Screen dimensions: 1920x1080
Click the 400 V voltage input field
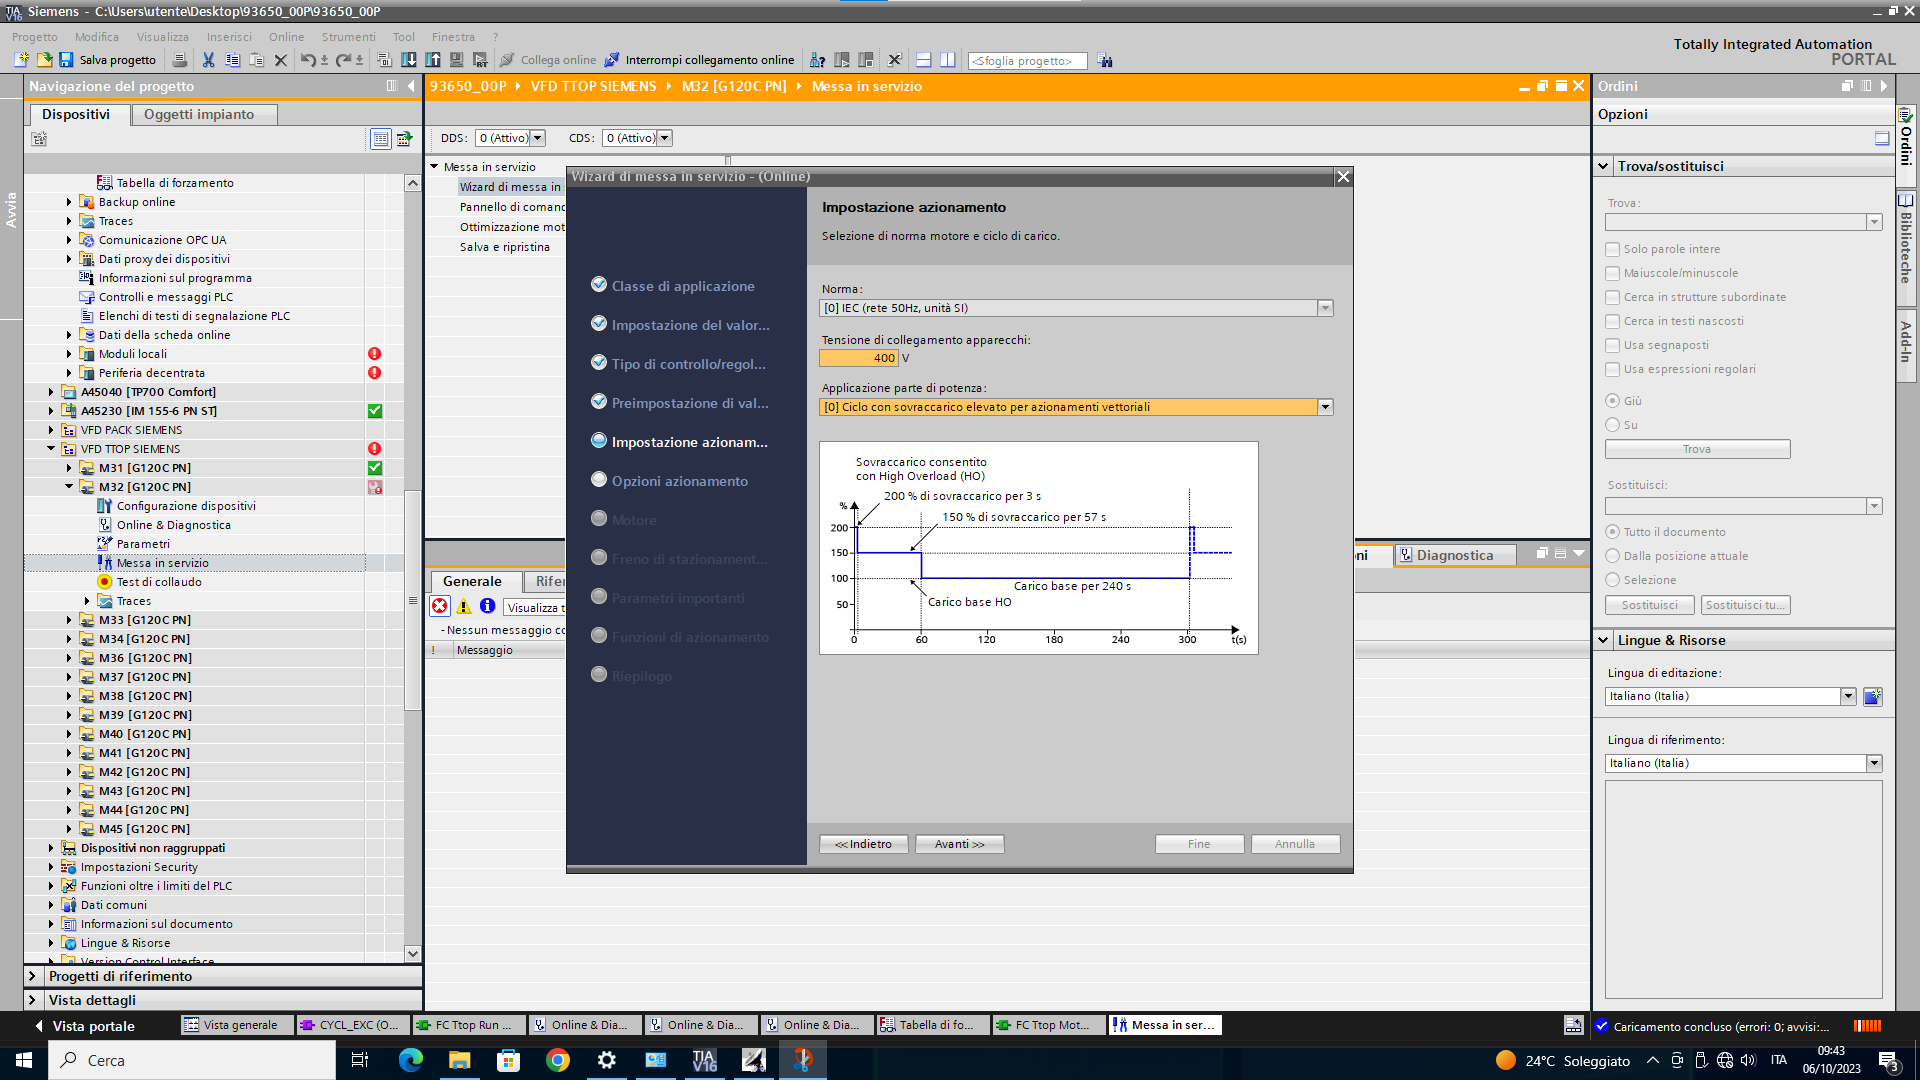click(858, 358)
